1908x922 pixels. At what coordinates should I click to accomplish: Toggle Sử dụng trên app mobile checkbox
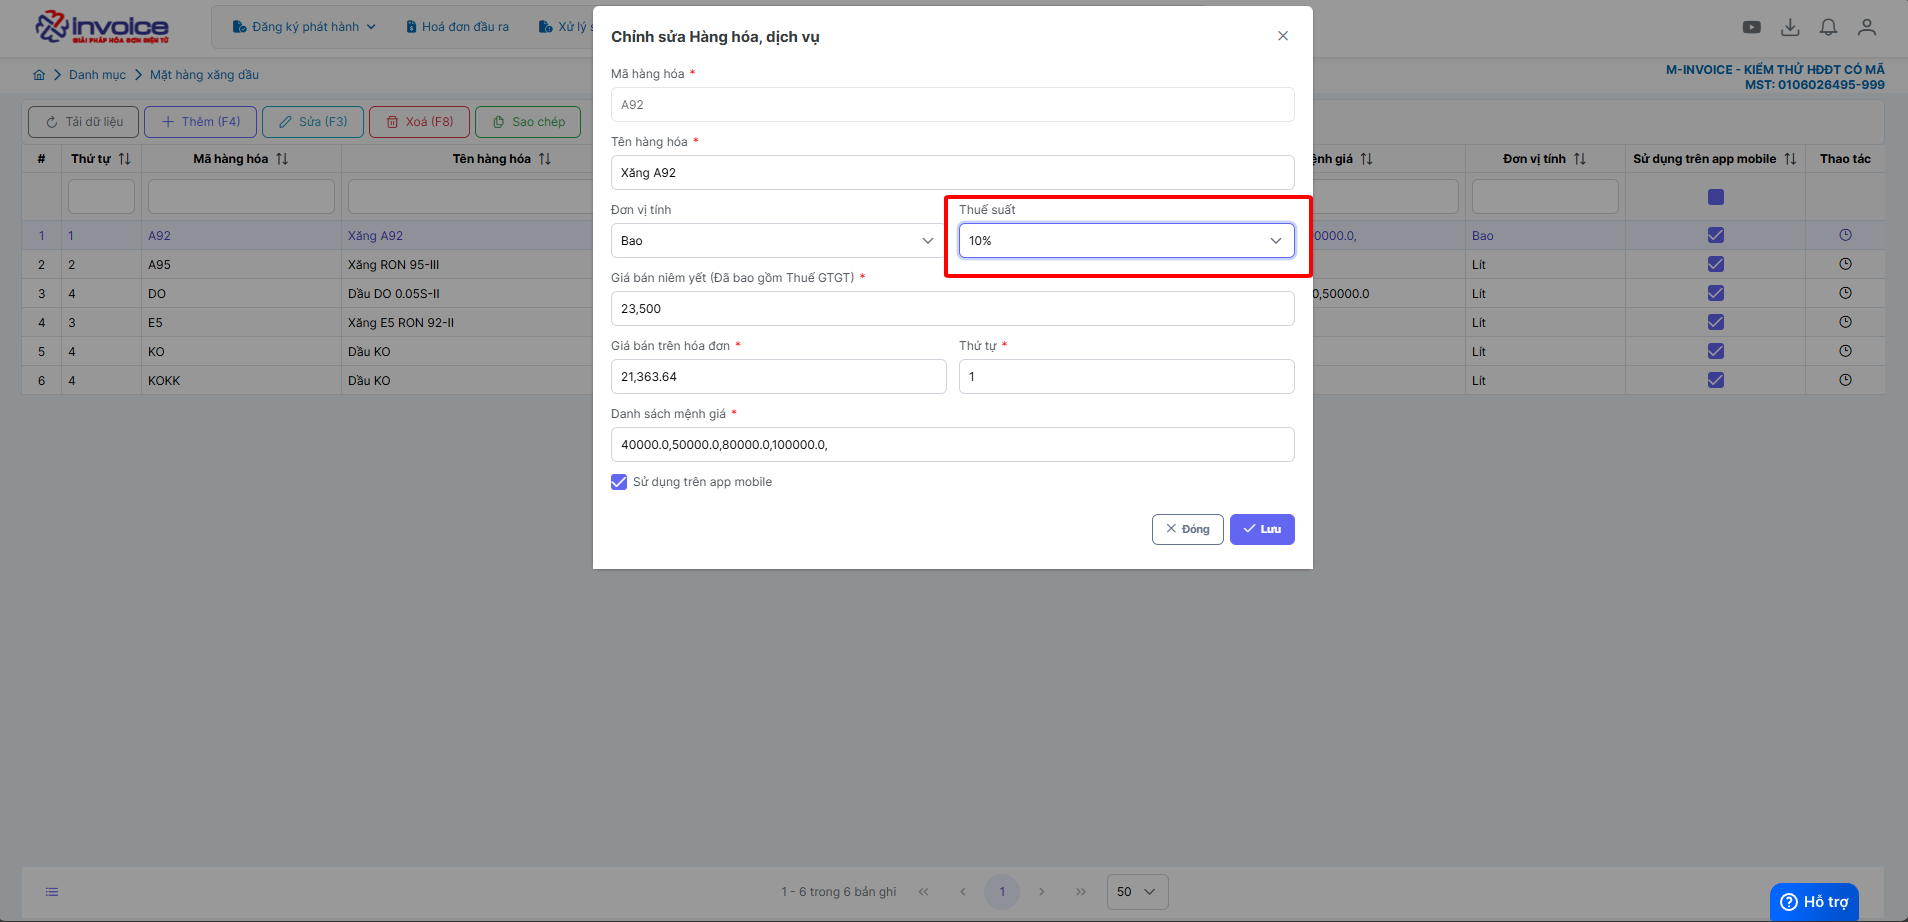tap(619, 482)
